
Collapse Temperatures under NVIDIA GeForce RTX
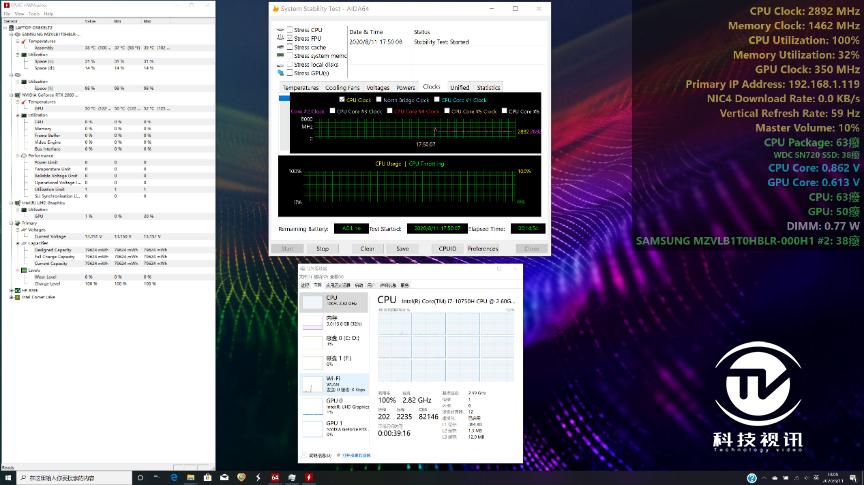18,102
